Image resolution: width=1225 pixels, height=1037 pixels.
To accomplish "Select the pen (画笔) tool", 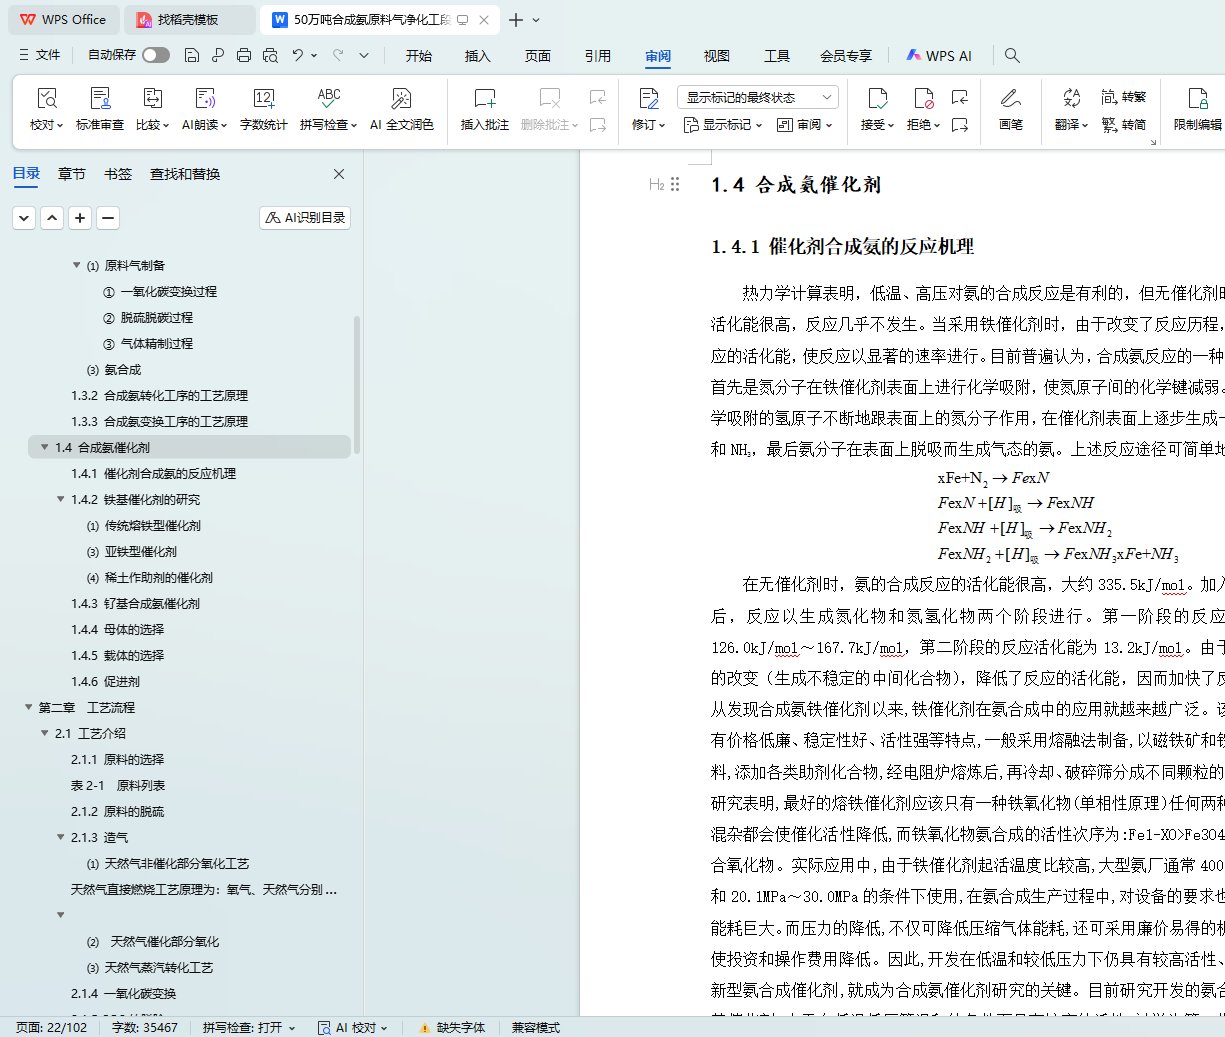I will point(1010,99).
